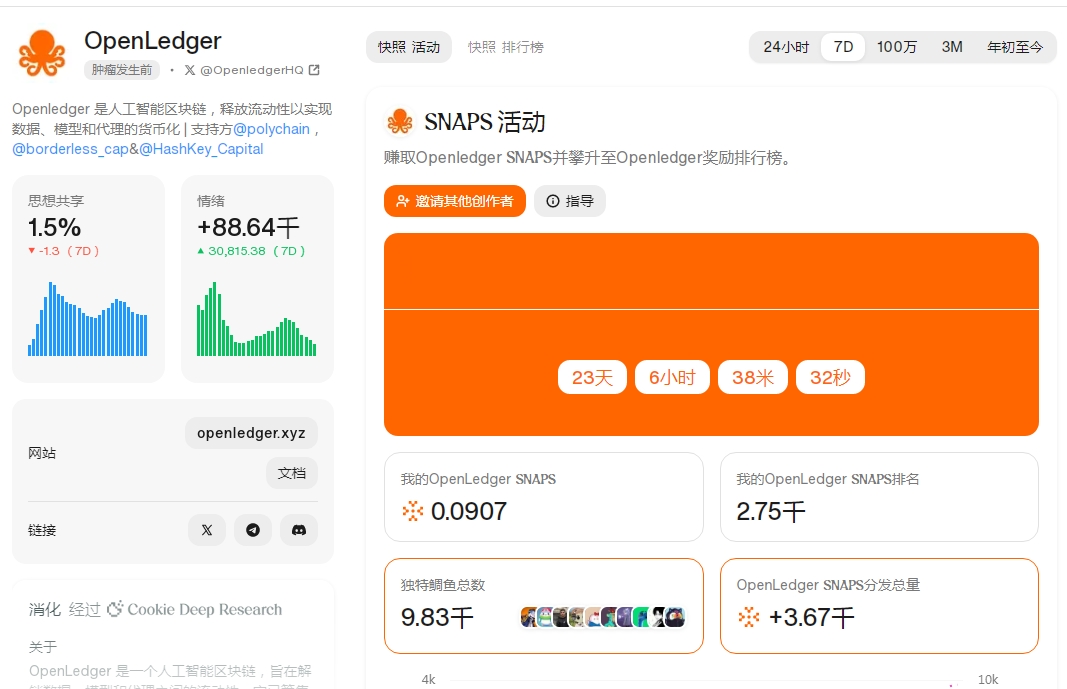Click the @OpenledgerHQ handle text
1067x689 pixels.
point(252,70)
